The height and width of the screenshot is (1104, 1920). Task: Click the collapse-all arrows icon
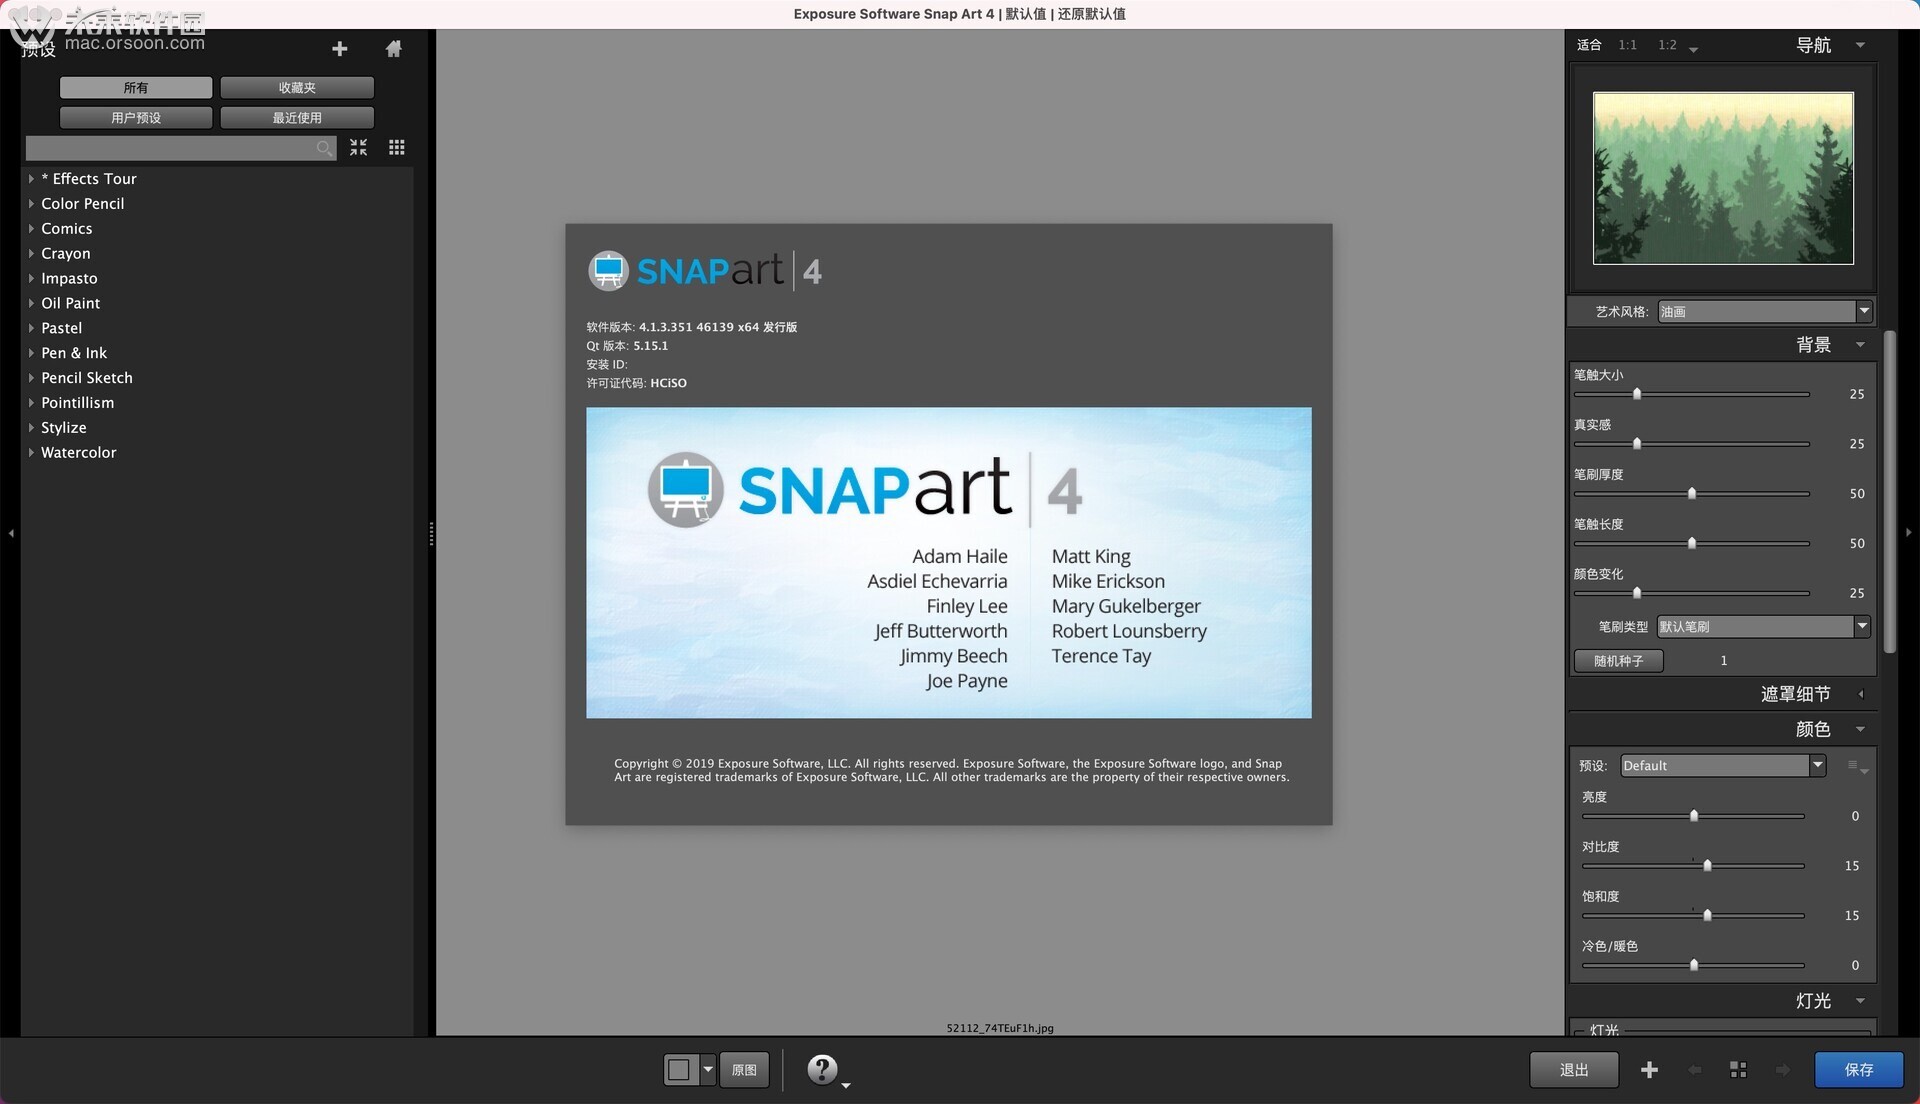tap(359, 148)
